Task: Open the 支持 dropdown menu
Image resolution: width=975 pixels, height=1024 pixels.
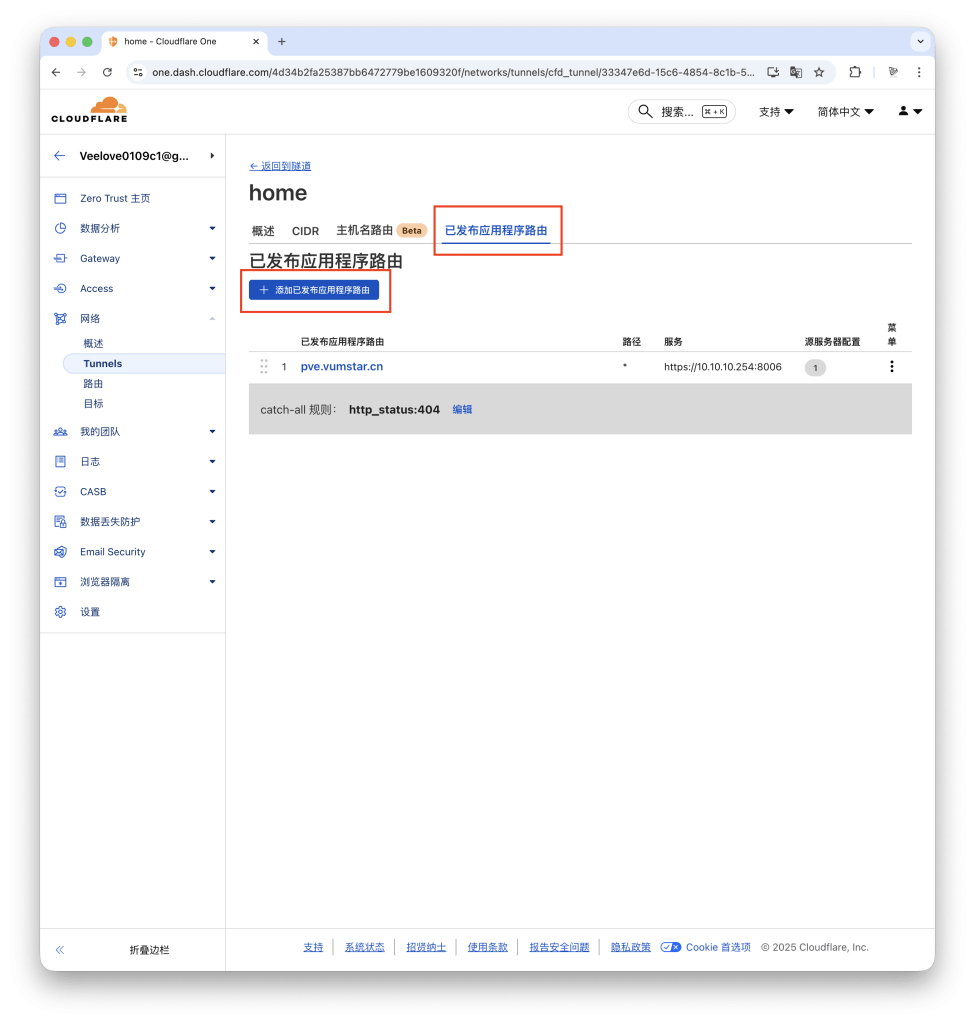Action: (776, 112)
